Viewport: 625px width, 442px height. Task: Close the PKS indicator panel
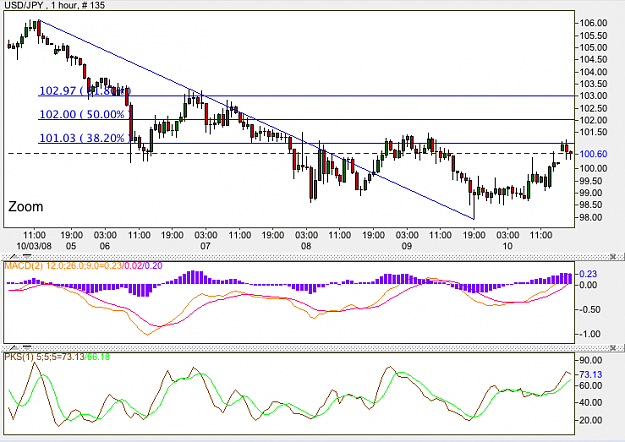pos(613,348)
